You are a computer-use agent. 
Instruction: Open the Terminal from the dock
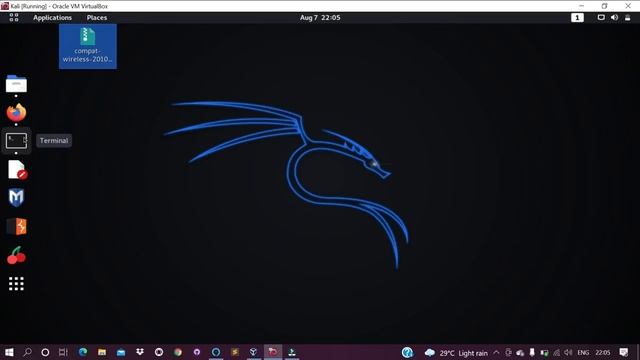(16, 141)
